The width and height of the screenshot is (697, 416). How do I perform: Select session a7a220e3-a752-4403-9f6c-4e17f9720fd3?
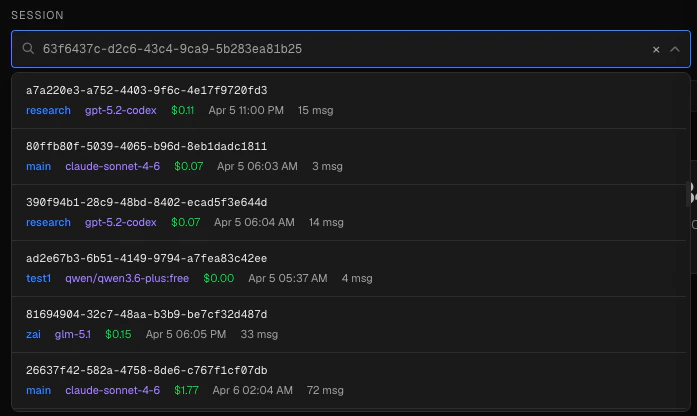pyautogui.click(x=348, y=101)
